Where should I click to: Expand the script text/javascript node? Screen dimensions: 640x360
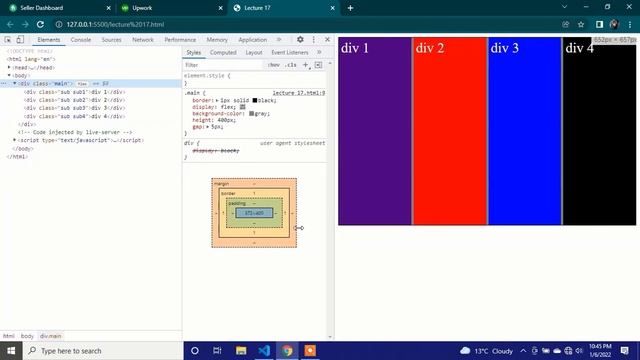15,140
